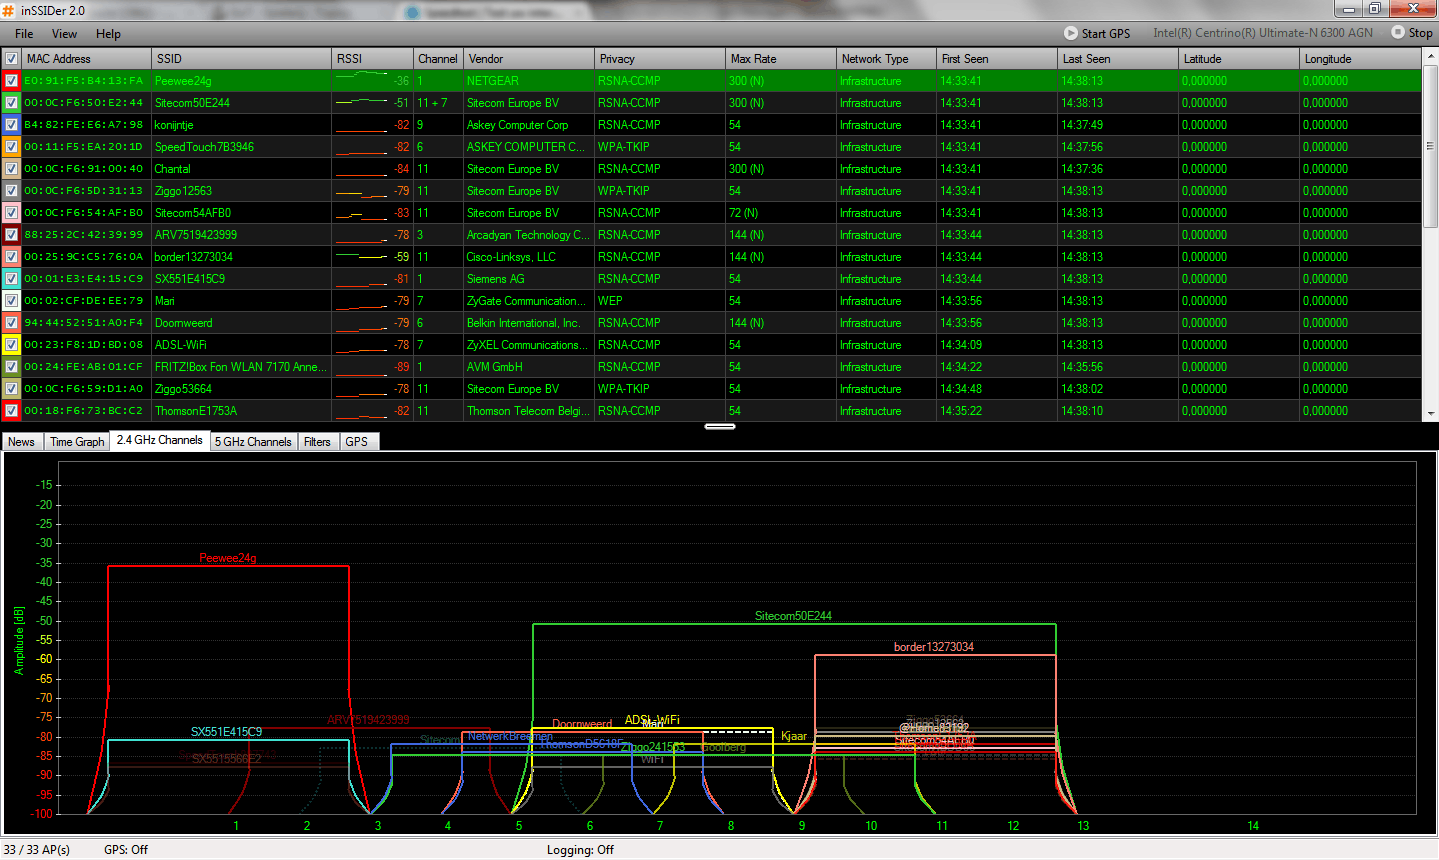Screen dimensions: 1439x860
Task: Select the 2.4 GHz Channels tab
Action: pos(160,440)
